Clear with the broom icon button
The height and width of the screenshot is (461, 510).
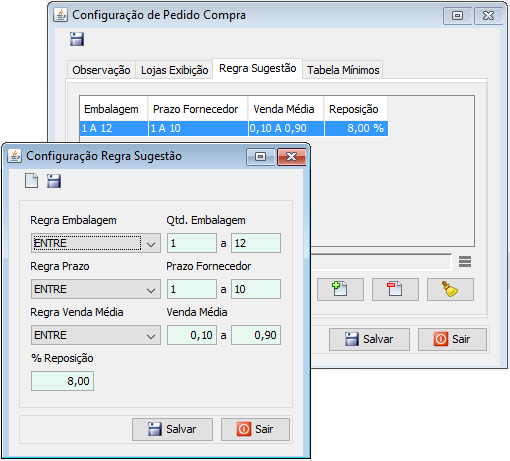[450, 289]
